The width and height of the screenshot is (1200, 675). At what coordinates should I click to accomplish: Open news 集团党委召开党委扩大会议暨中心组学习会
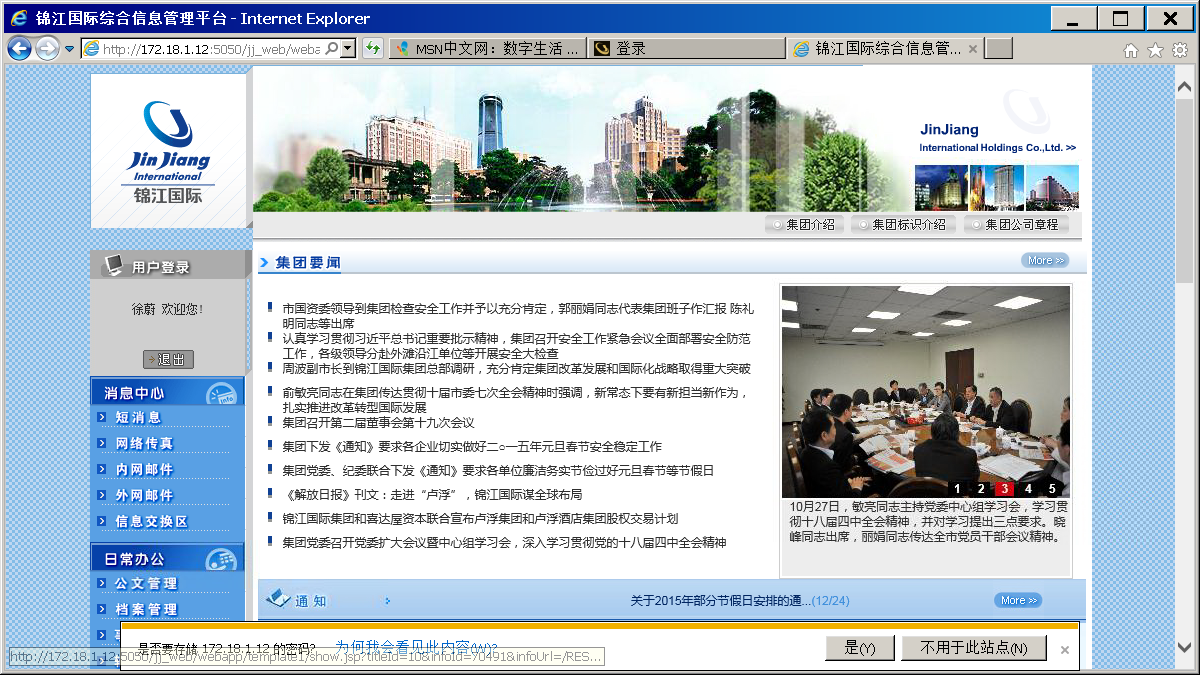click(504, 542)
